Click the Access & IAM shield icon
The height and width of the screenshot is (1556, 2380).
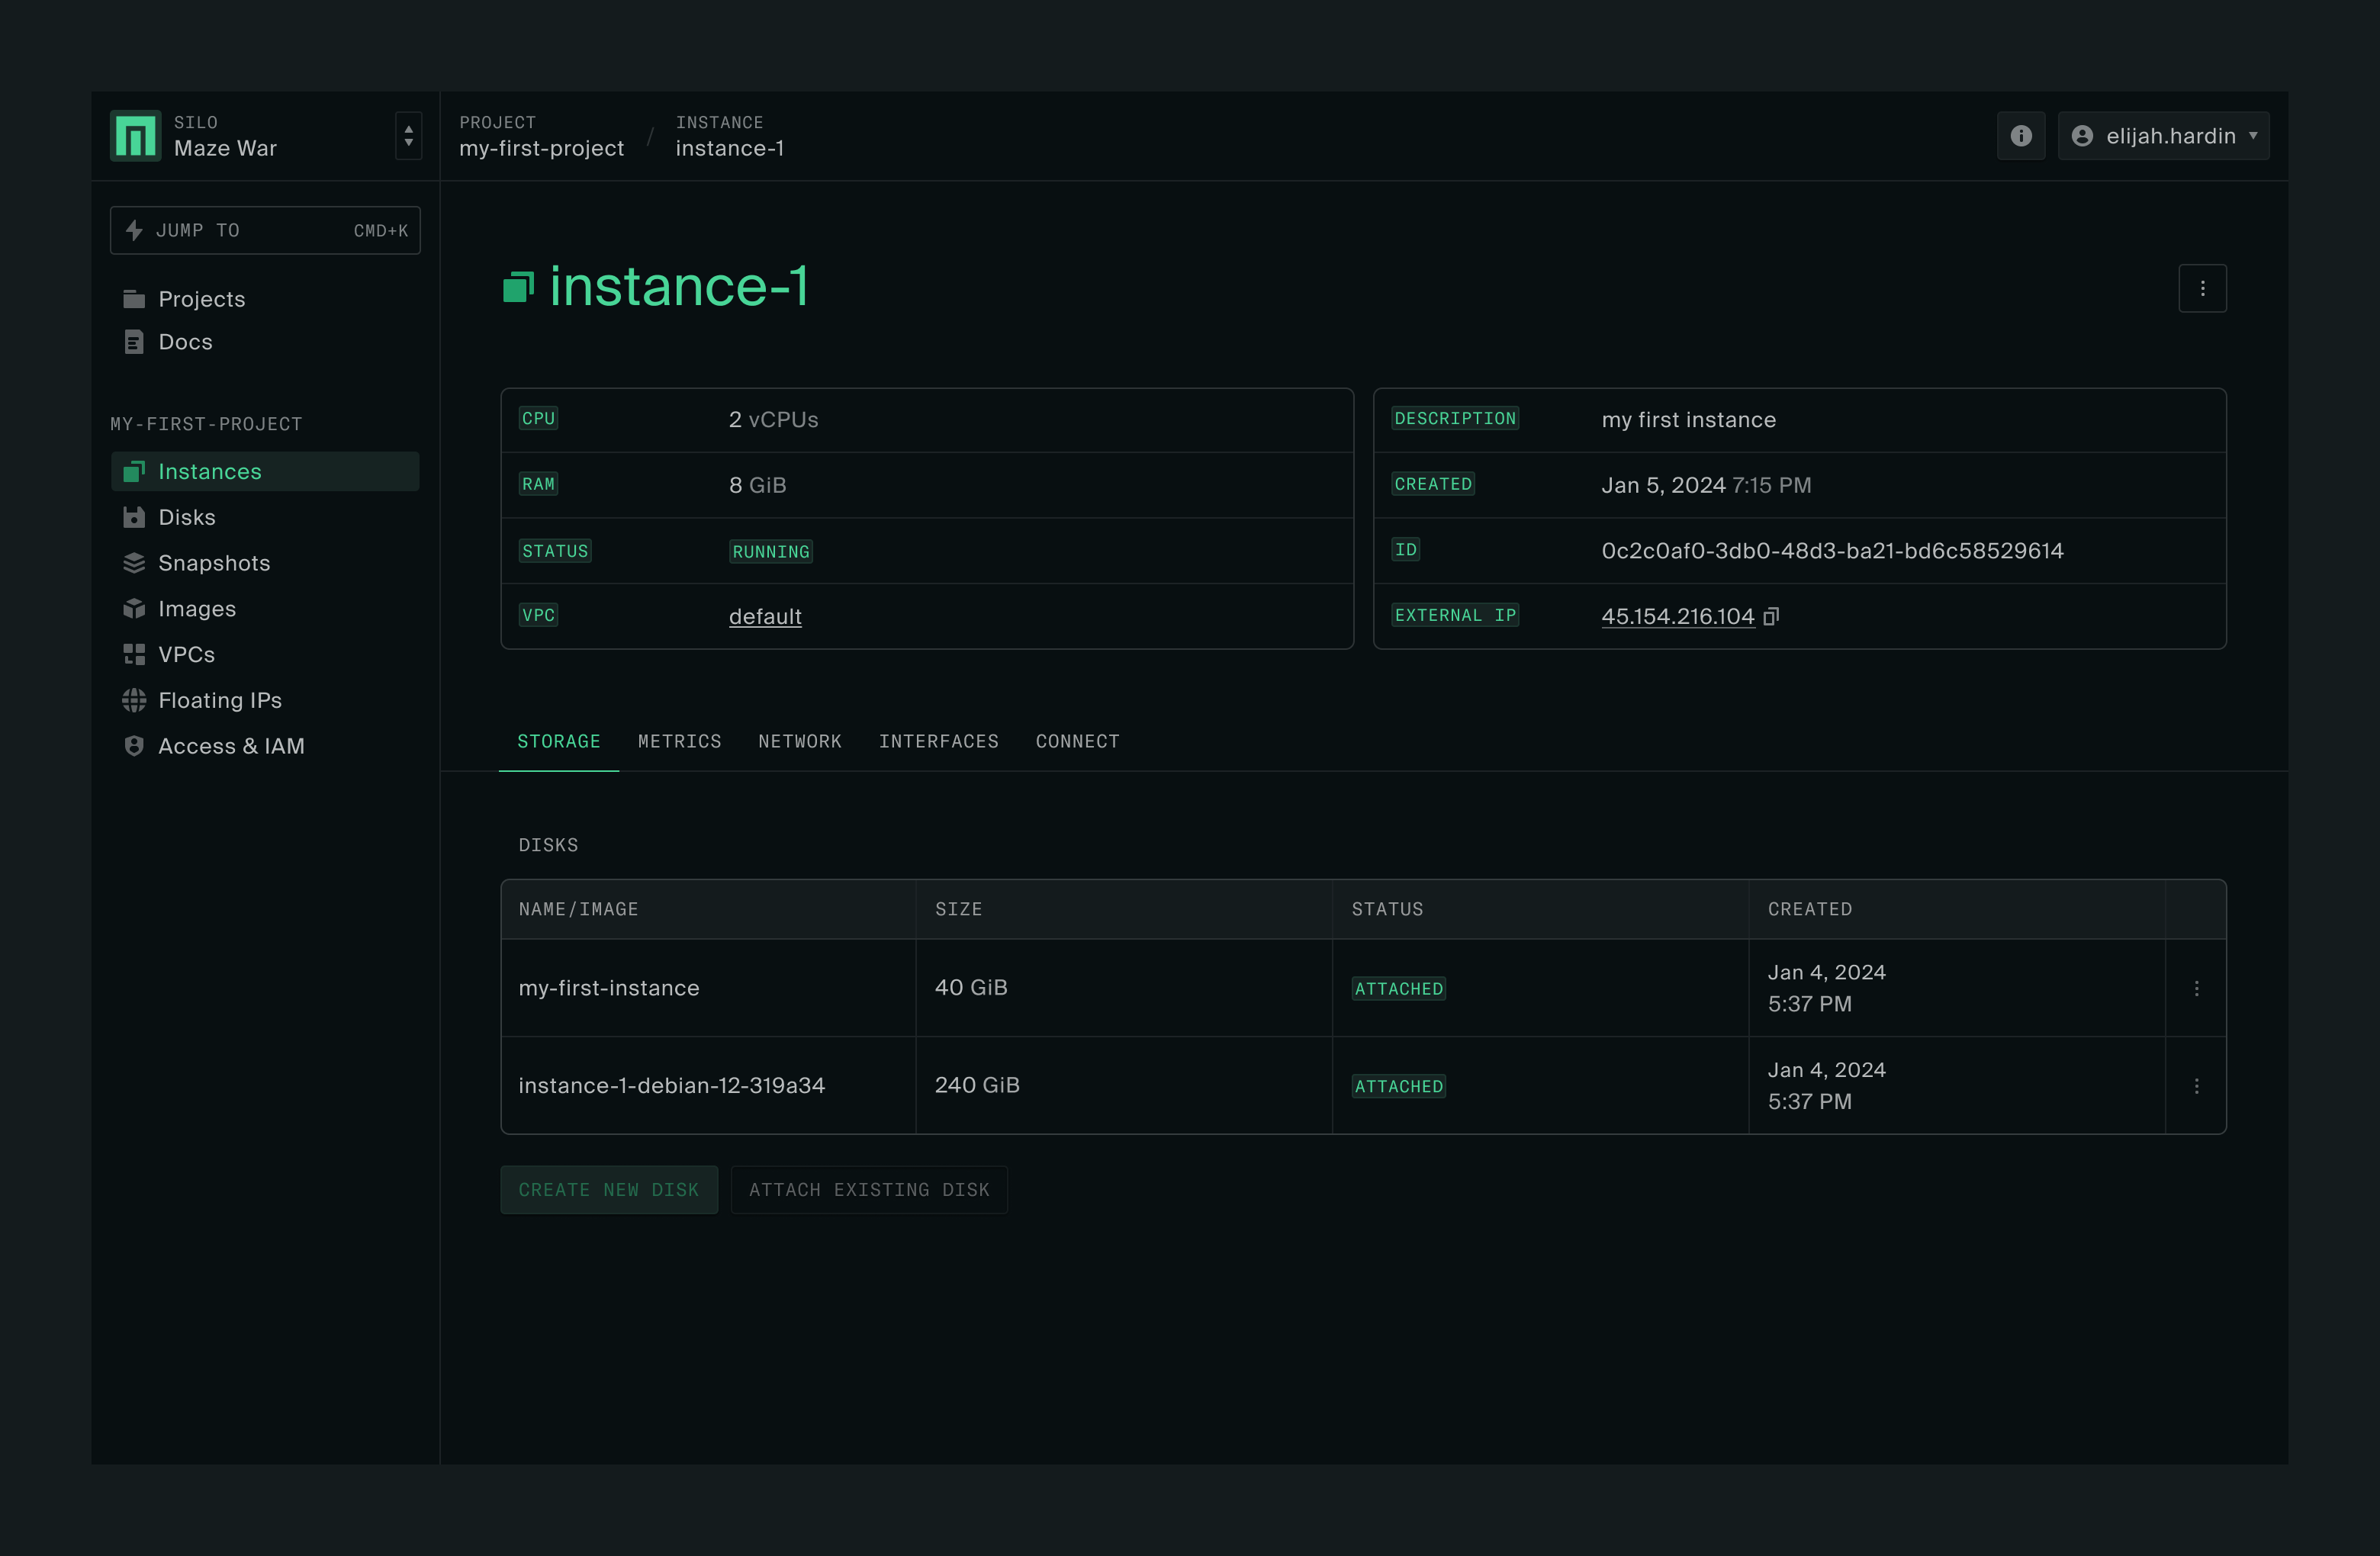(x=134, y=746)
